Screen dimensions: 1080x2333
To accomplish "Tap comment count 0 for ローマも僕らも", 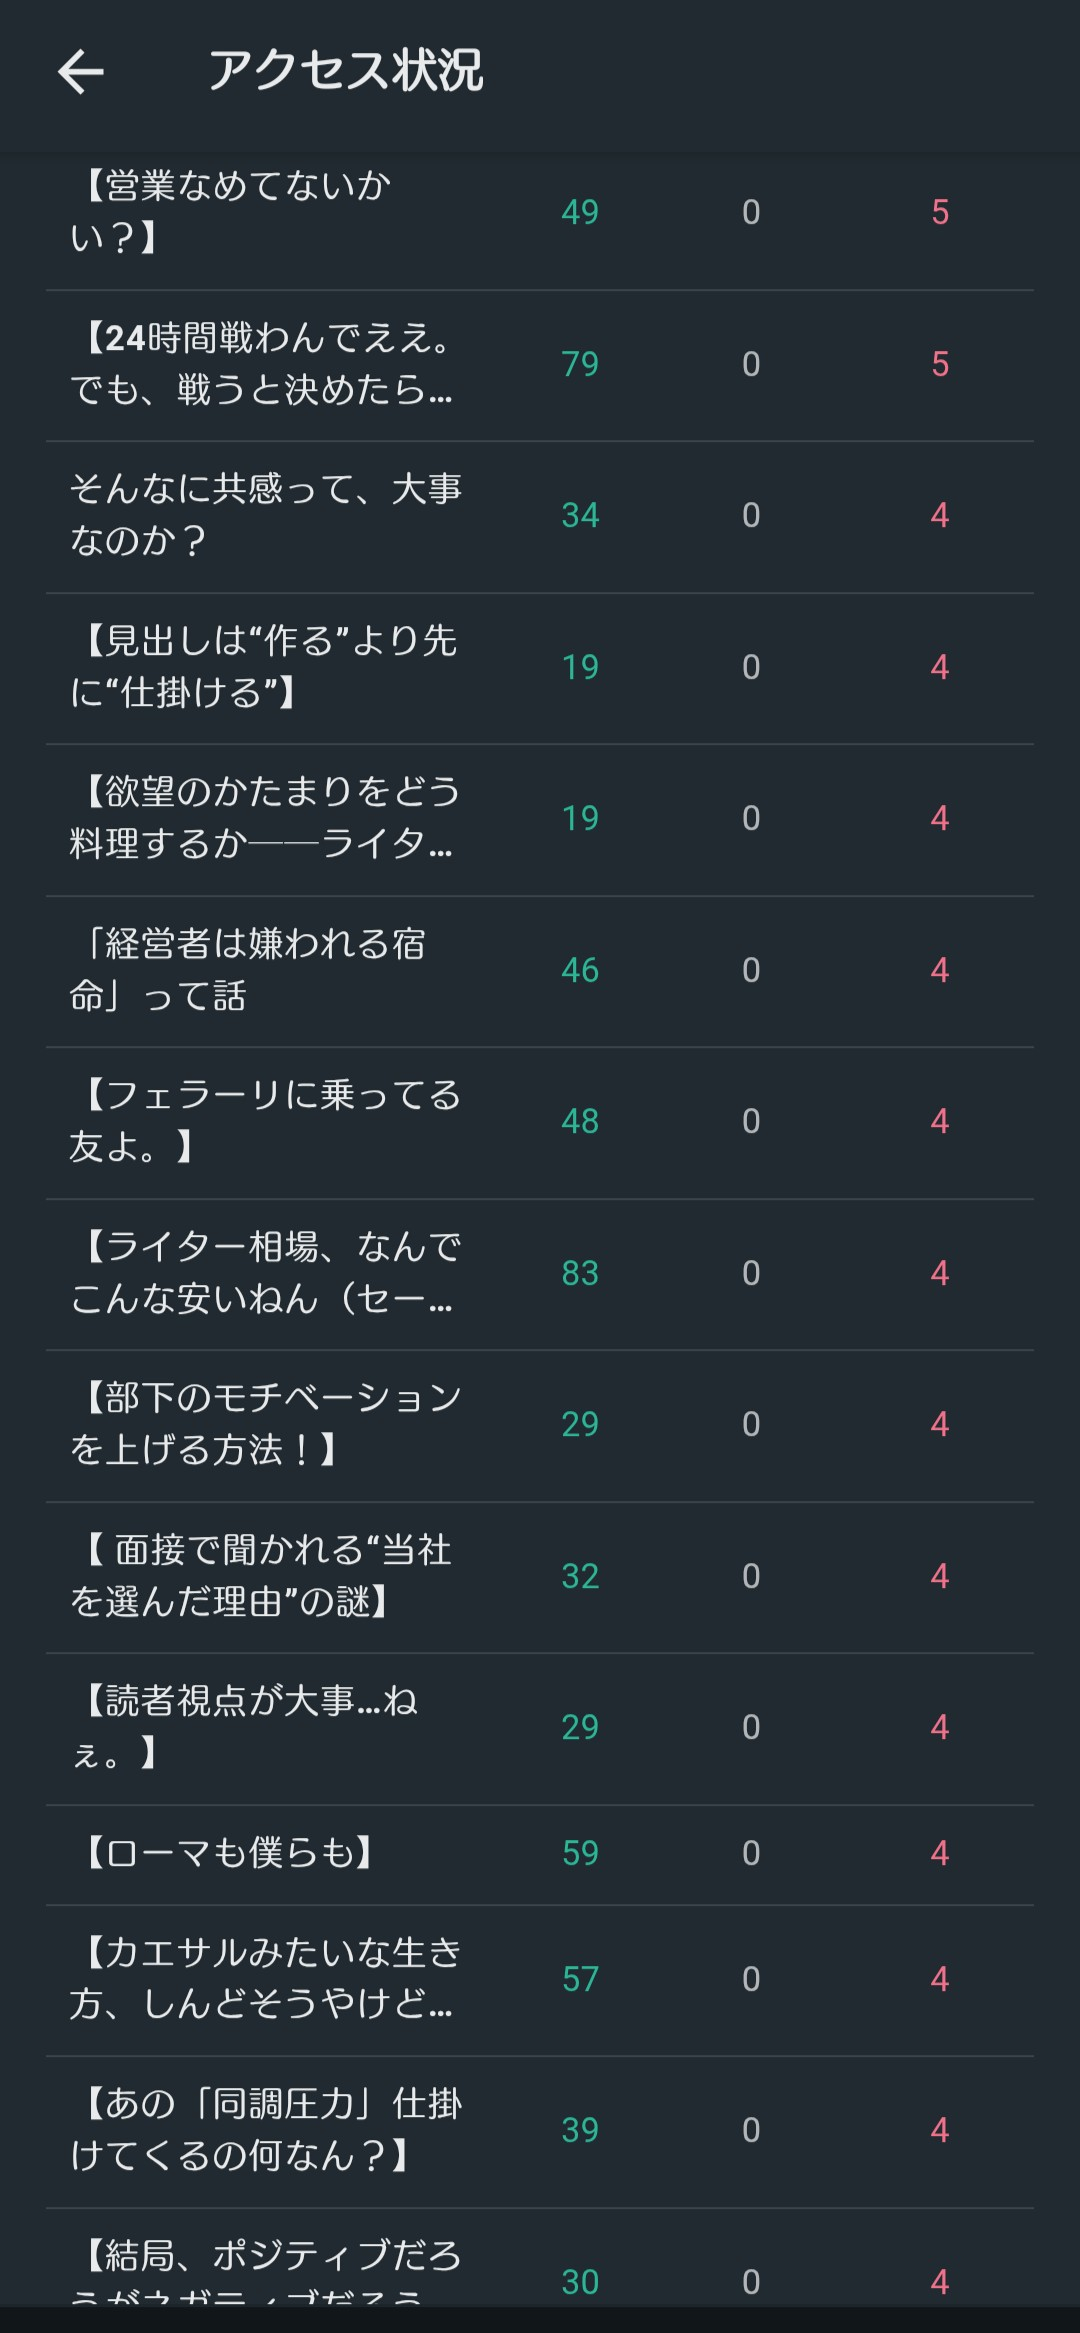I will coord(751,1853).
